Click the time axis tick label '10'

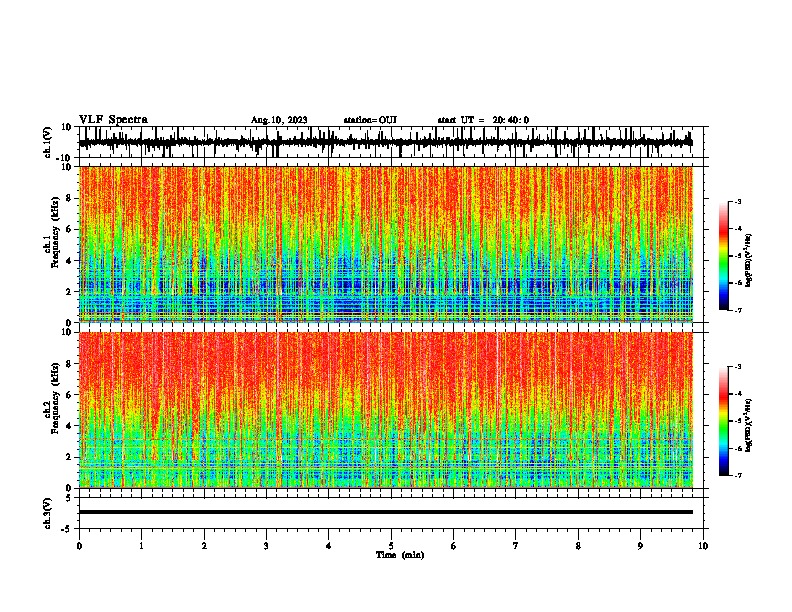tap(703, 546)
